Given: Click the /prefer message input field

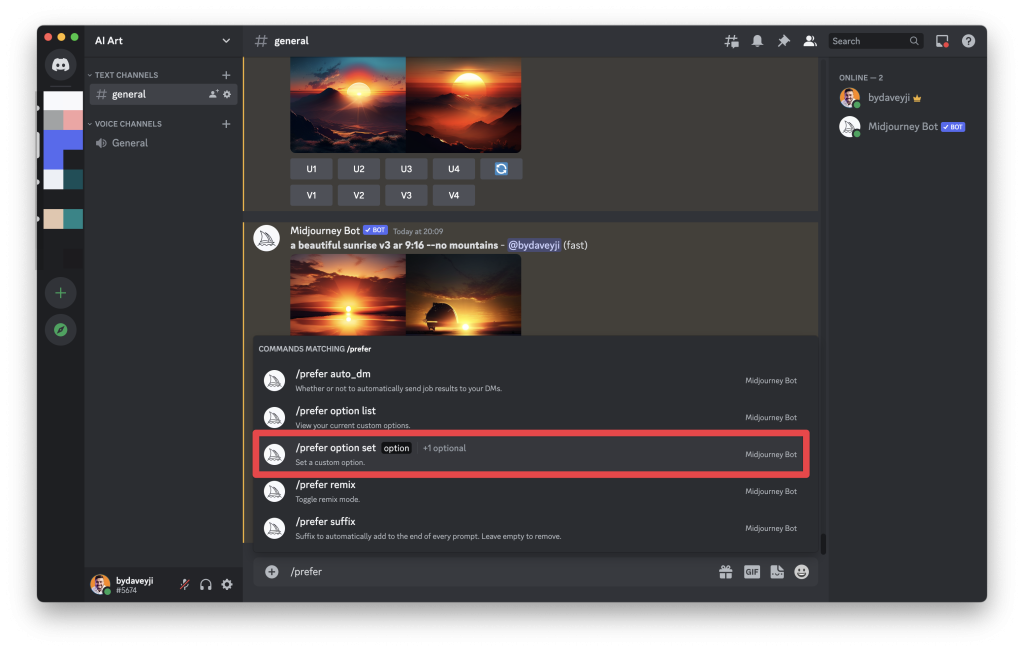Looking at the screenshot, I should pos(500,572).
